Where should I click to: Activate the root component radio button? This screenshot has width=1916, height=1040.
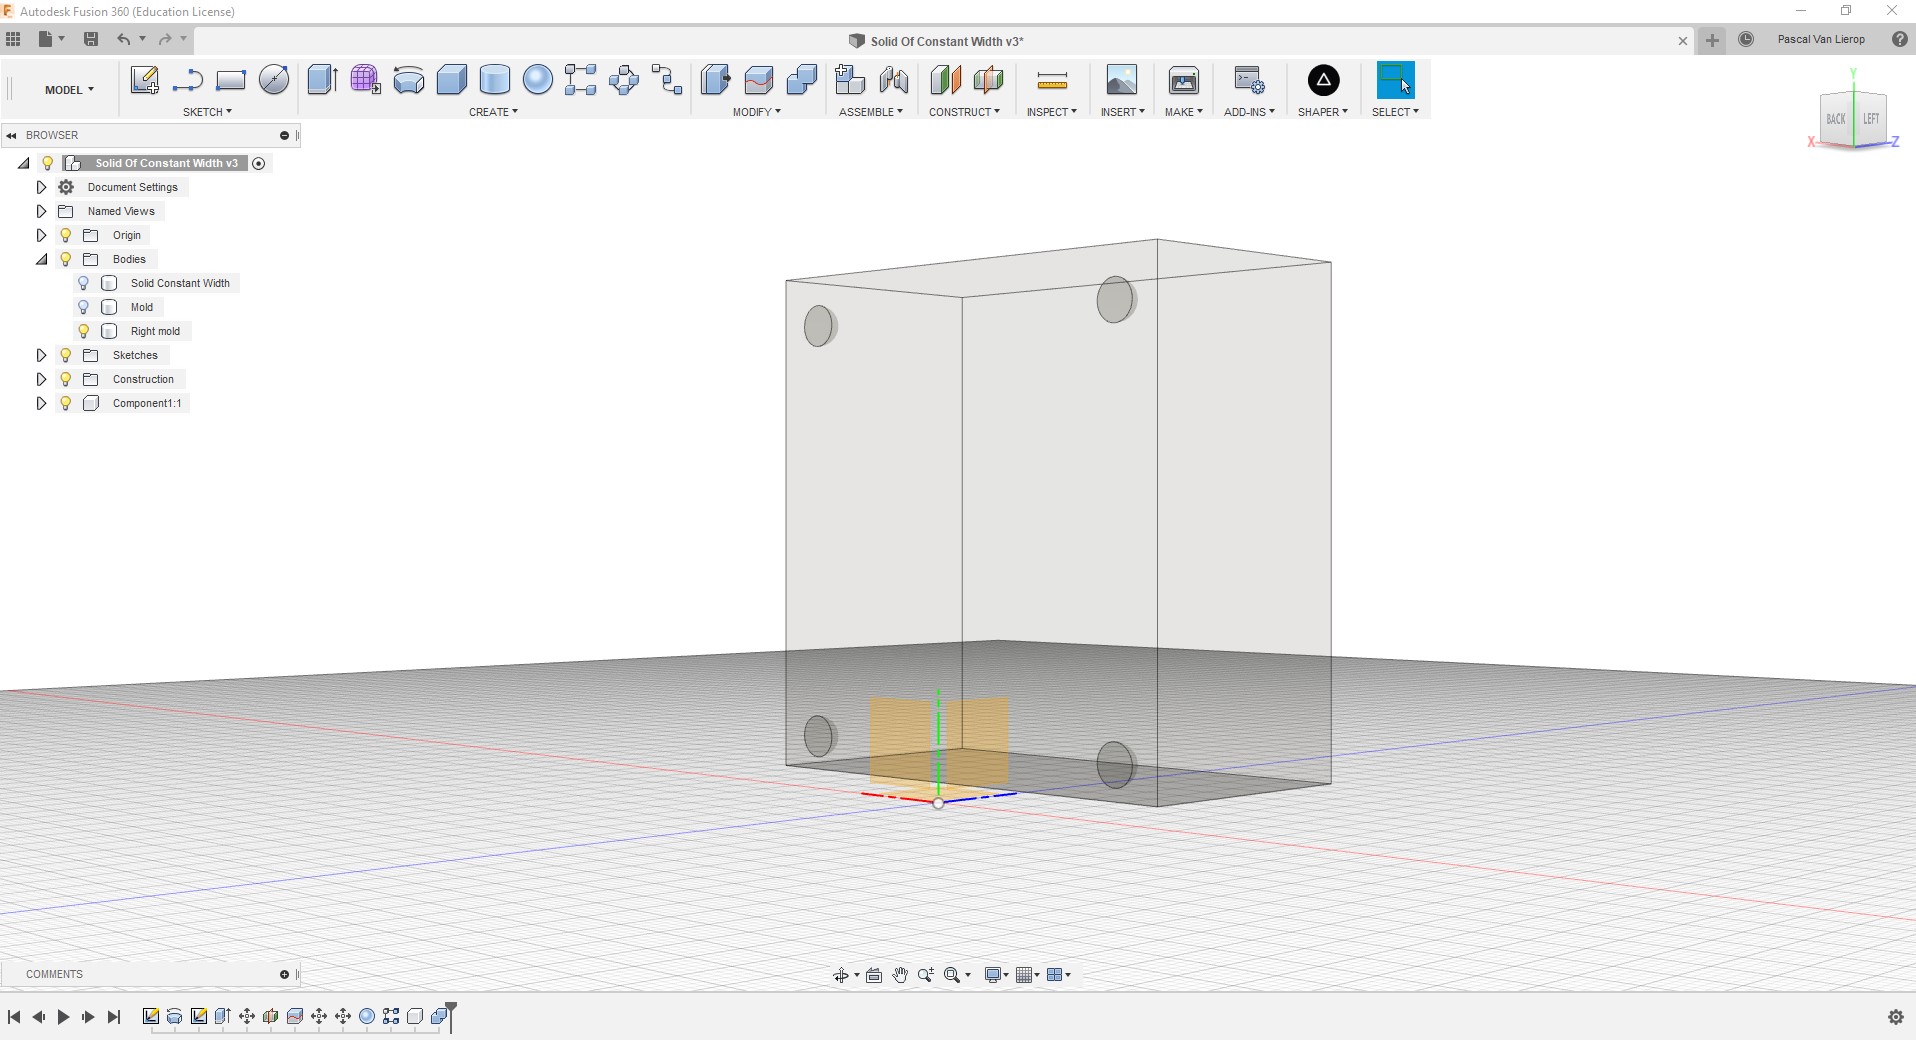point(259,163)
